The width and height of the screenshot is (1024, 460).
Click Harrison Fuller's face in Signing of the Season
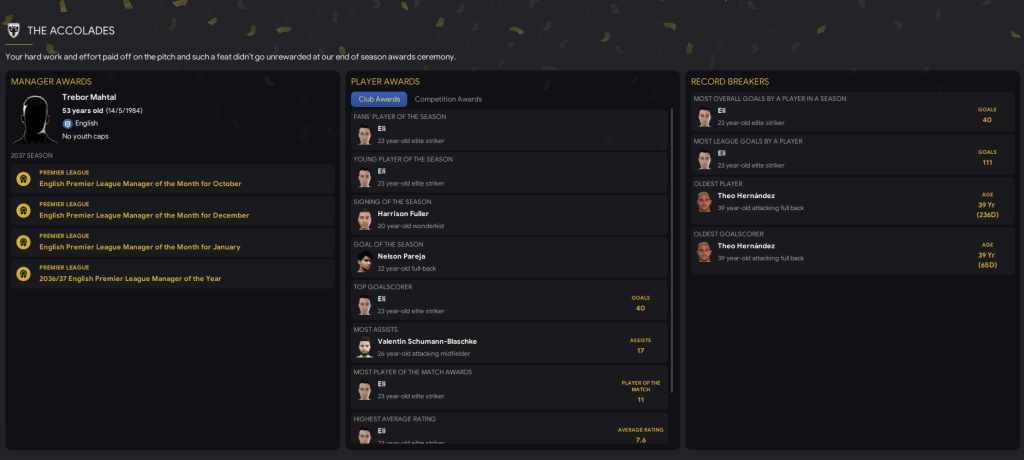(364, 220)
